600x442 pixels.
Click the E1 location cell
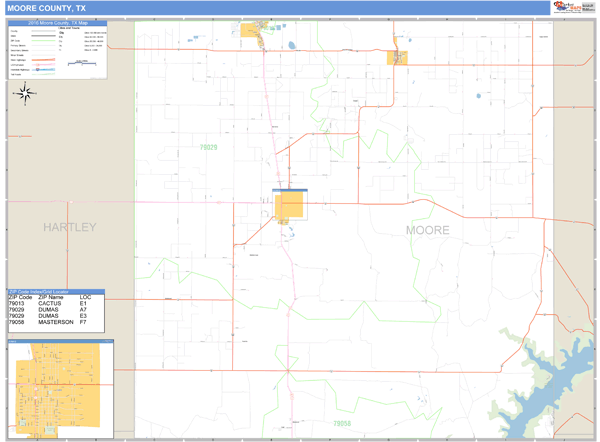coord(83,303)
